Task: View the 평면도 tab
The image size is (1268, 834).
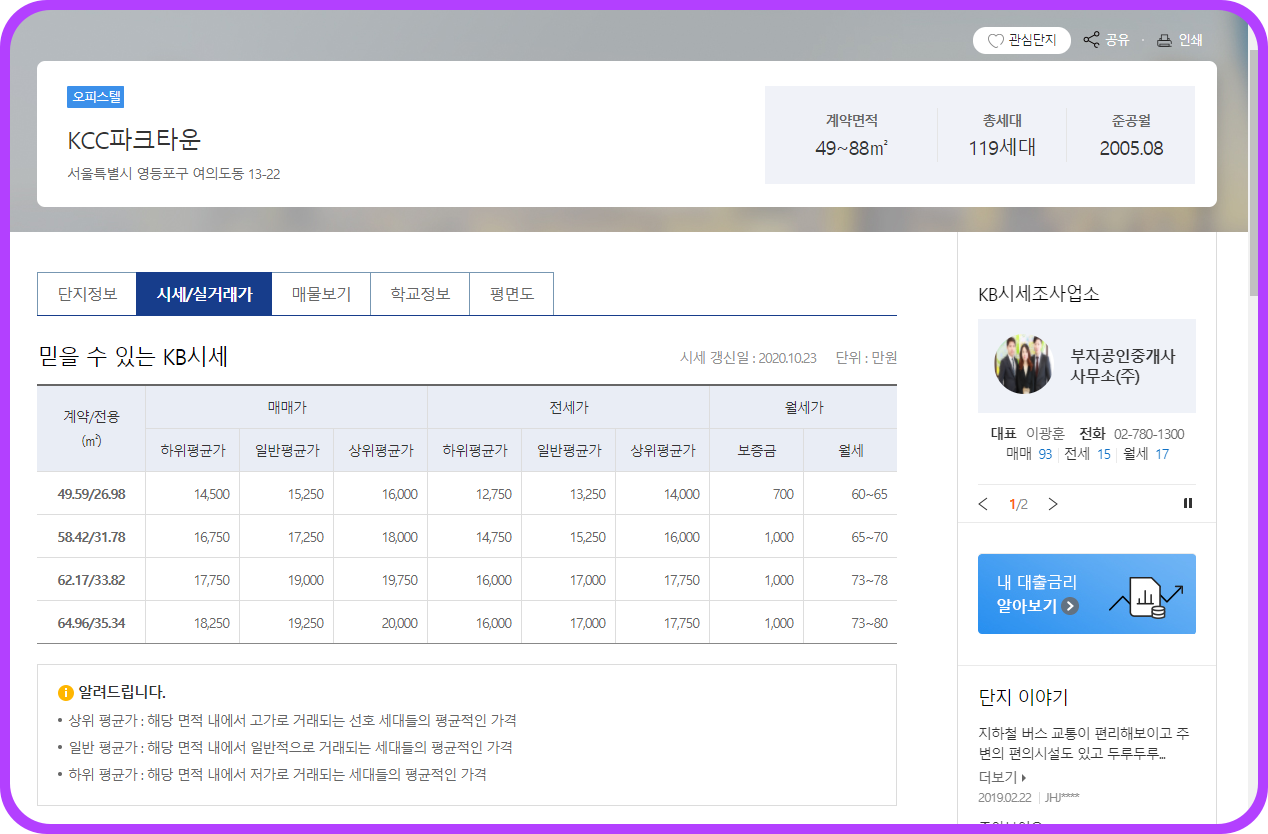Action: pos(511,294)
